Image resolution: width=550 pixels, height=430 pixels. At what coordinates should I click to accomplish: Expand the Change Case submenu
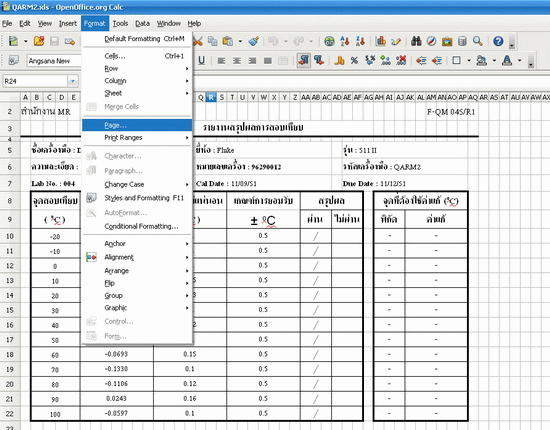137,184
